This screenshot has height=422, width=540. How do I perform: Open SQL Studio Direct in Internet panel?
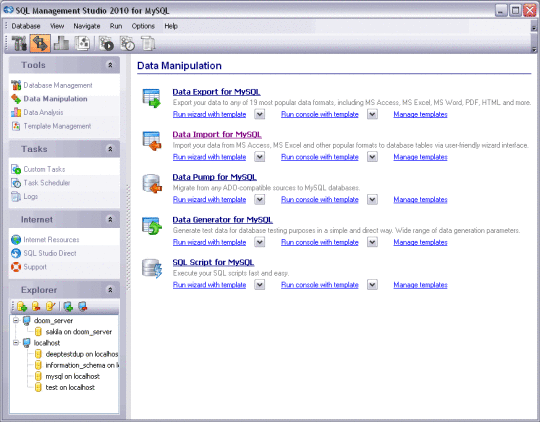click(x=50, y=253)
